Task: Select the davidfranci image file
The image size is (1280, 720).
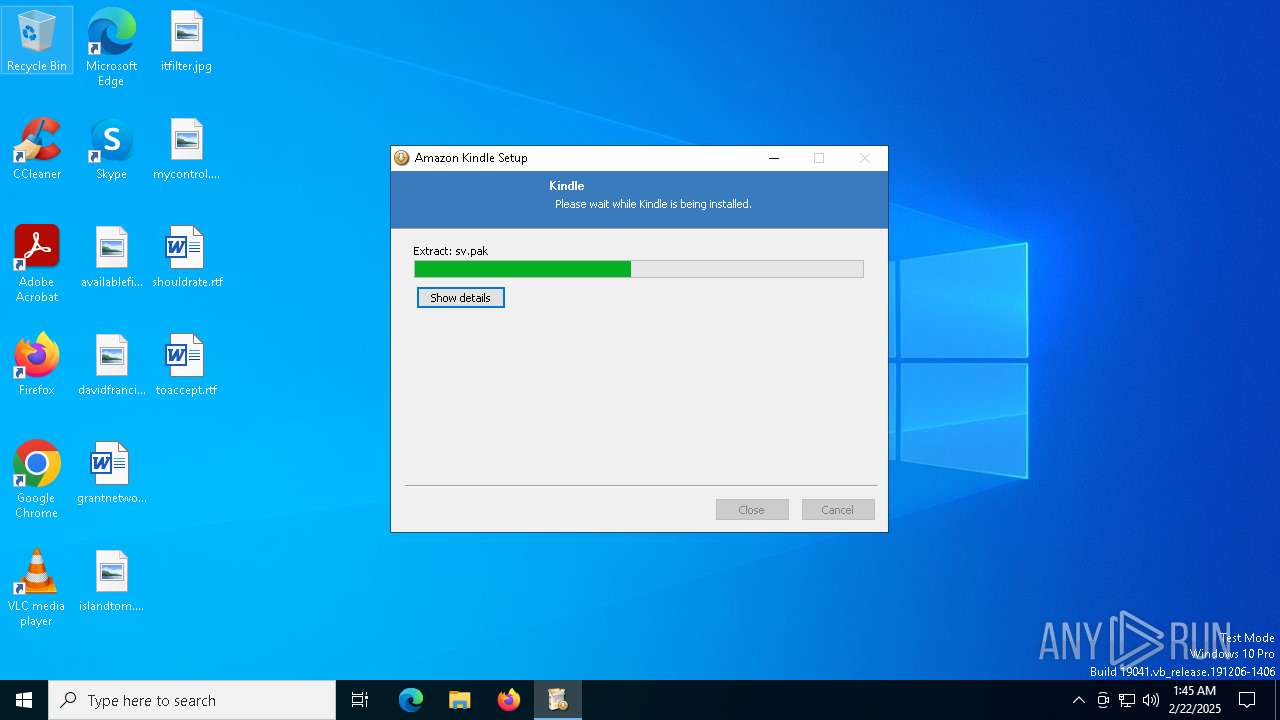Action: pyautogui.click(x=111, y=365)
